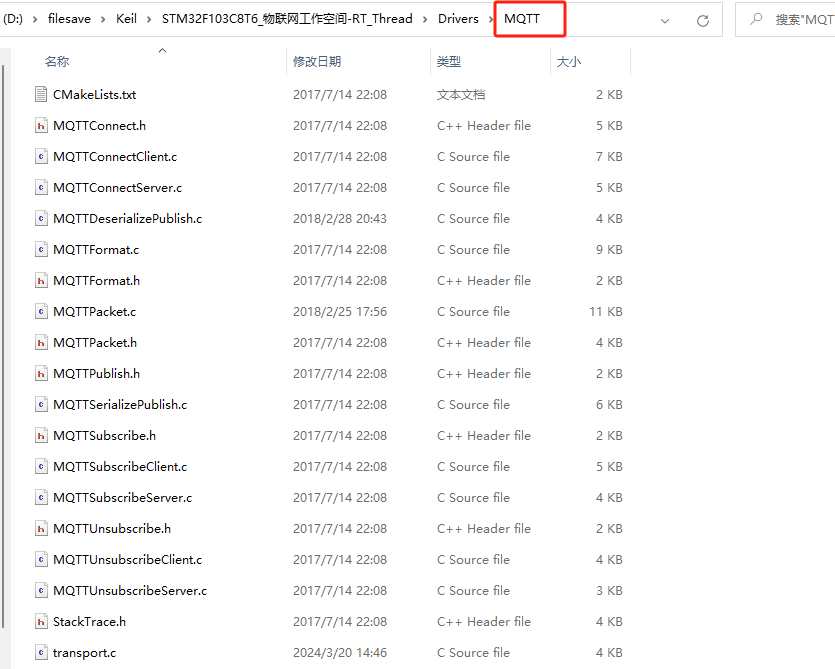Screen dimensions: 835x669
Task: Select the file name MQTTConnectServer.c
Action: (x=117, y=187)
